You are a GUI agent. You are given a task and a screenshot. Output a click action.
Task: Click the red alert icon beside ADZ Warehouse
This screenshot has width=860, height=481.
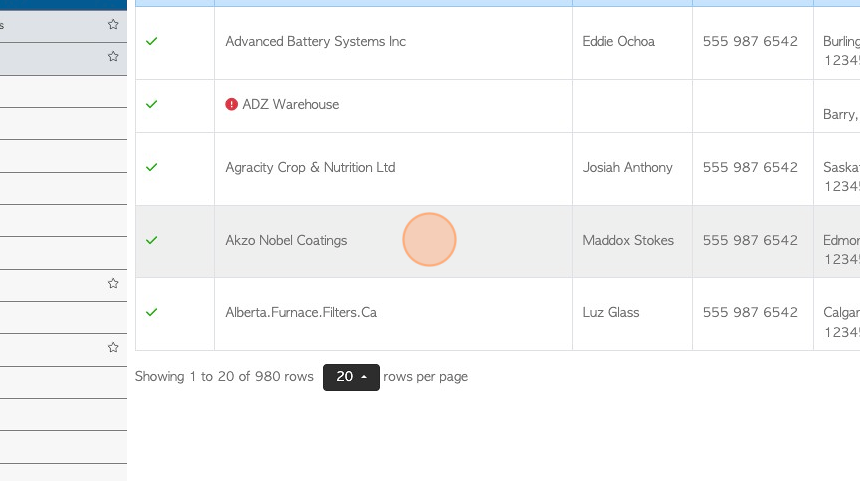pyautogui.click(x=231, y=104)
